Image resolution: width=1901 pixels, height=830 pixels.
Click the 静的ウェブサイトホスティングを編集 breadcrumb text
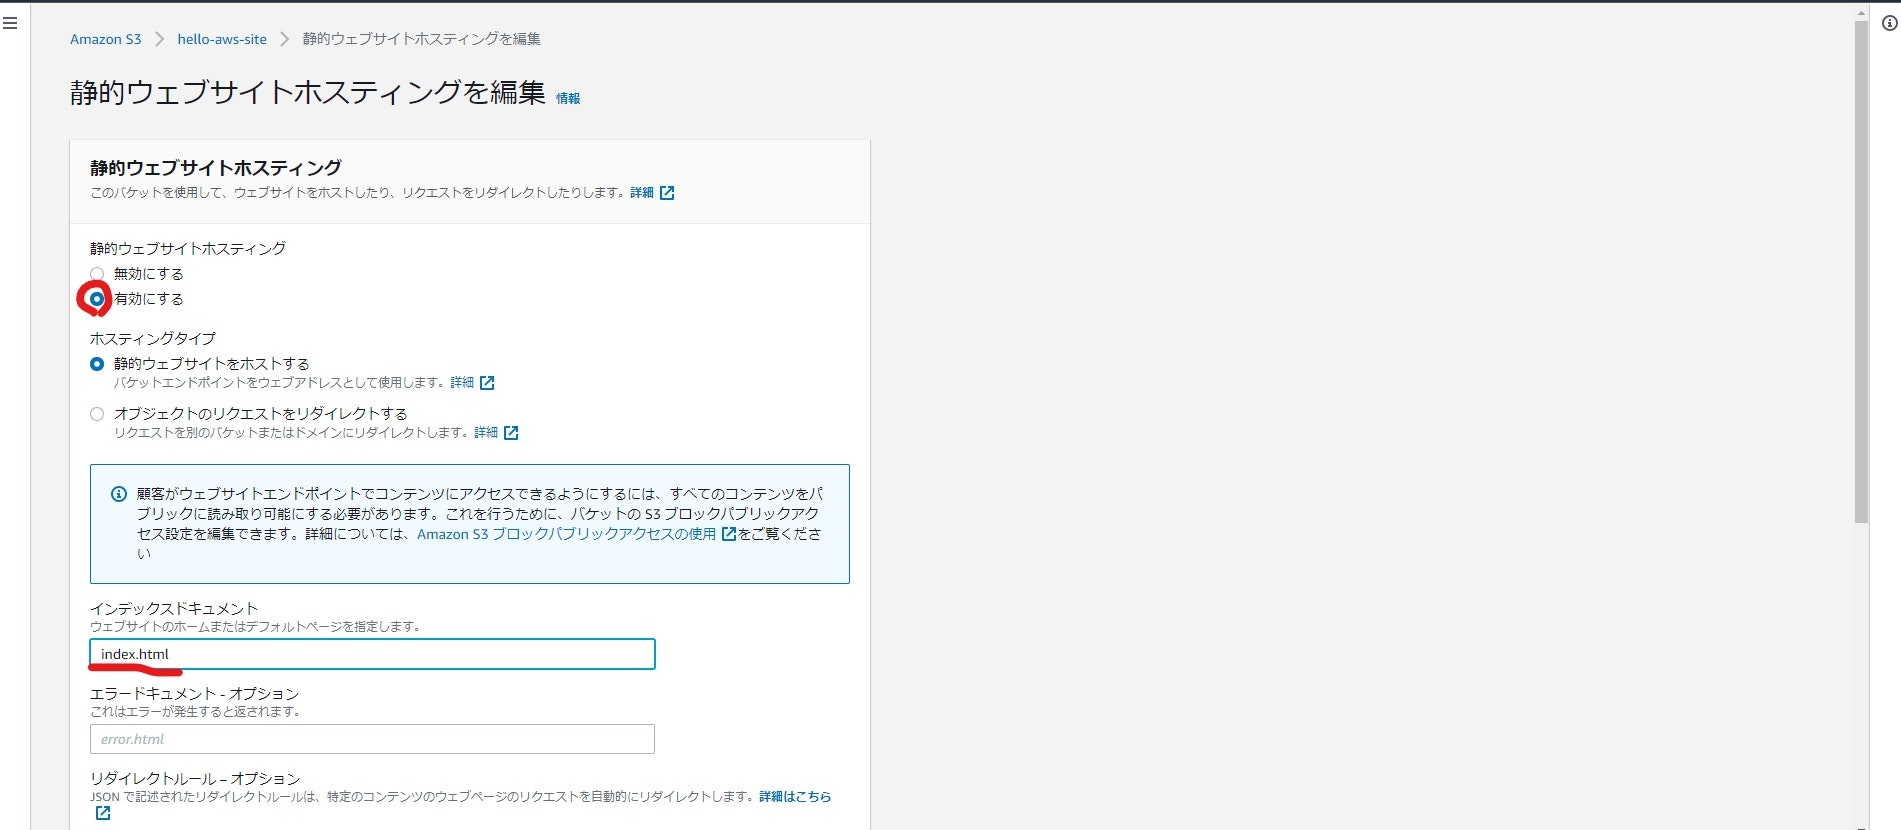[x=422, y=39]
